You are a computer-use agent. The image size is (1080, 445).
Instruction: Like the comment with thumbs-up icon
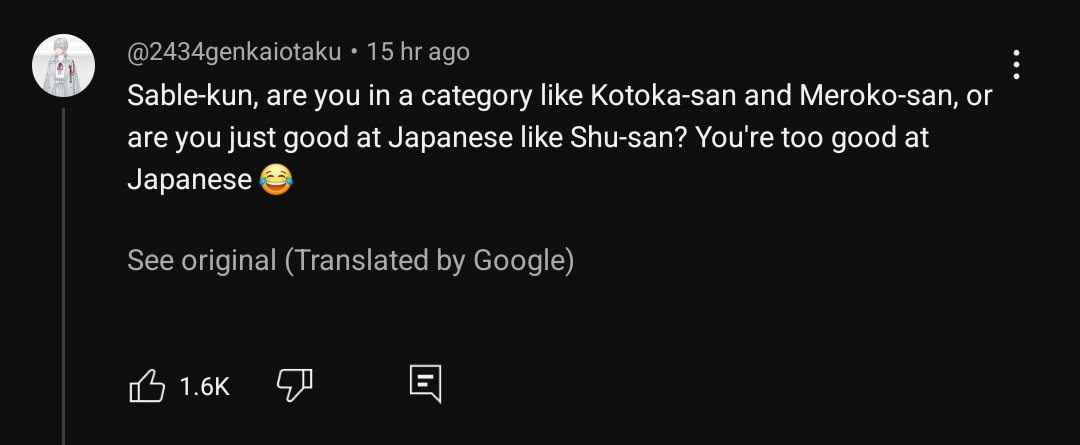click(147, 385)
